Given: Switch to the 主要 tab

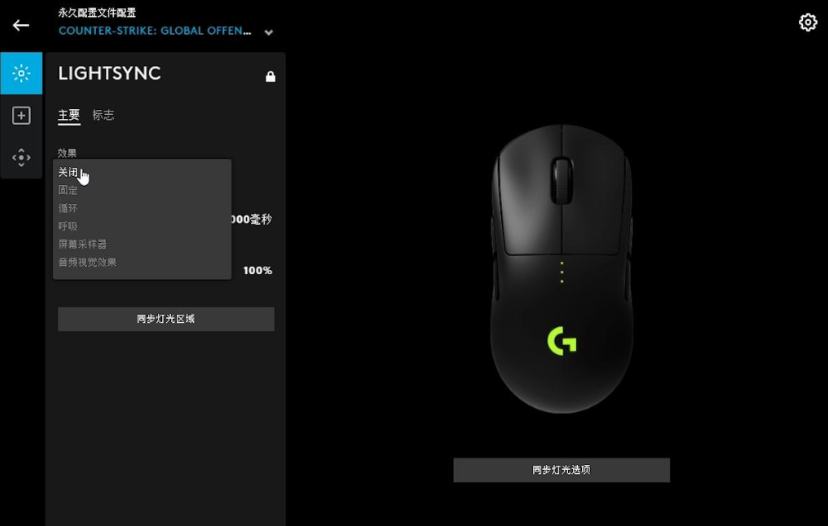Looking at the screenshot, I should coord(69,115).
